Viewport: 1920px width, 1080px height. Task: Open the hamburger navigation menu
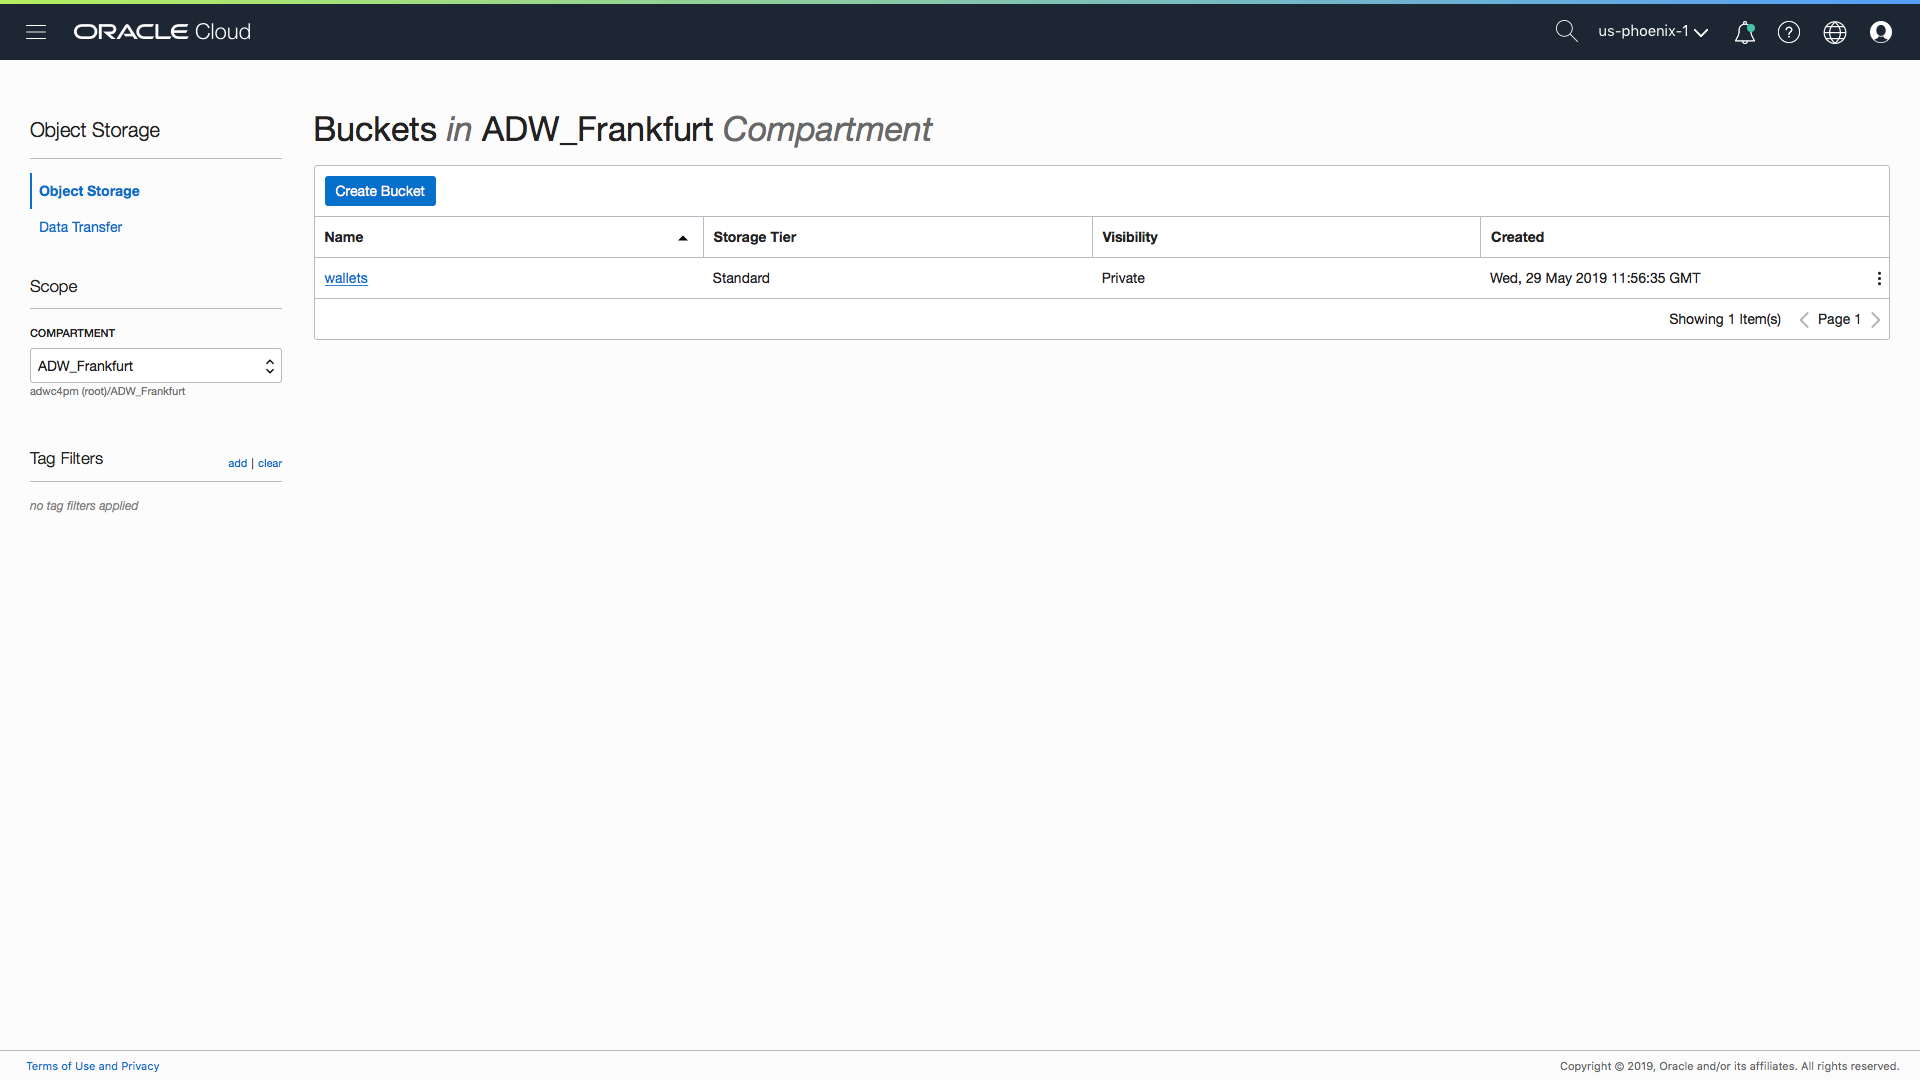[x=36, y=32]
